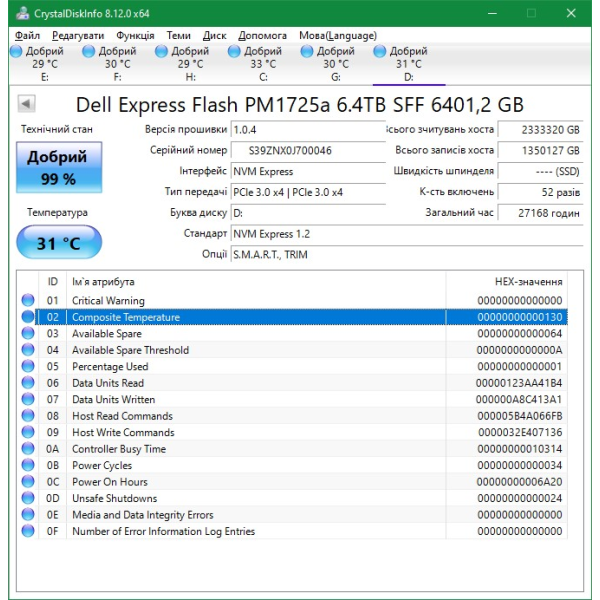Click status icon of Unsafe Shutdowns row
The height and width of the screenshot is (600, 600).
click(x=28, y=497)
